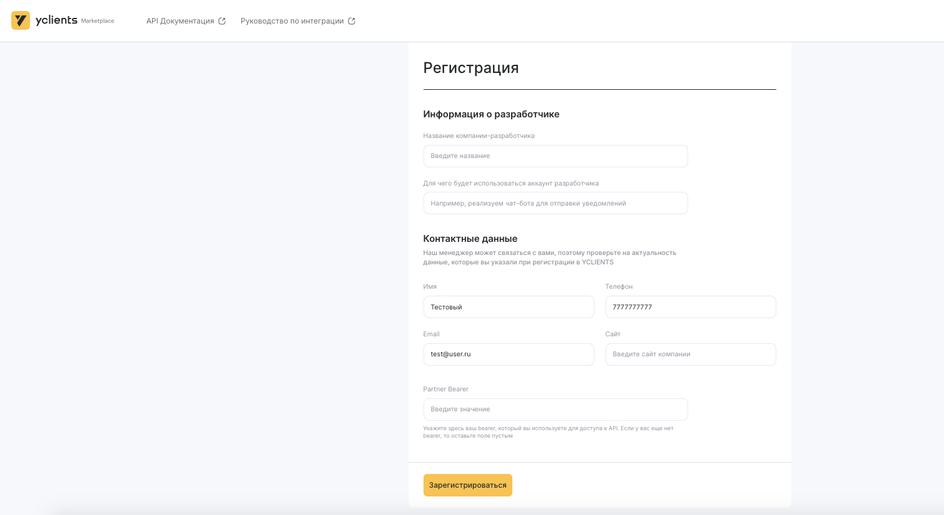
Task: Click the Телефон field with 7777777777
Action: 690,307
